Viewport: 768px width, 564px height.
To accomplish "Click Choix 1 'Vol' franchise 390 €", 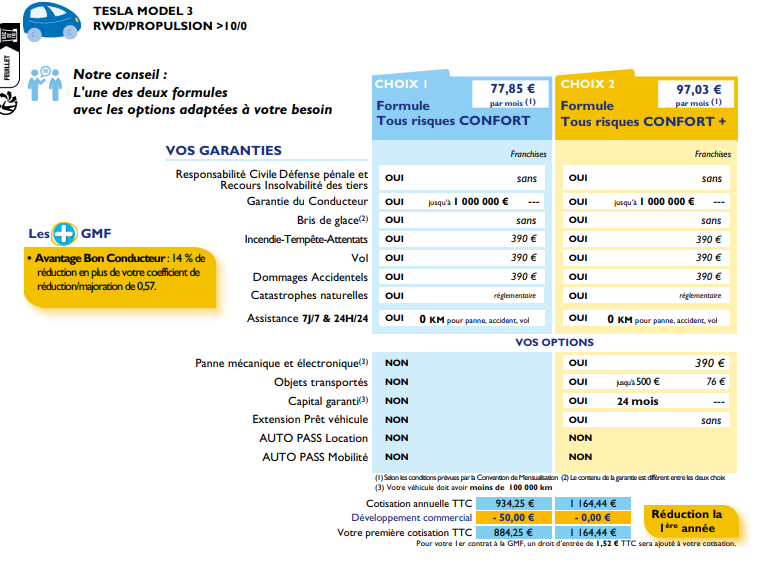I will [x=524, y=258].
